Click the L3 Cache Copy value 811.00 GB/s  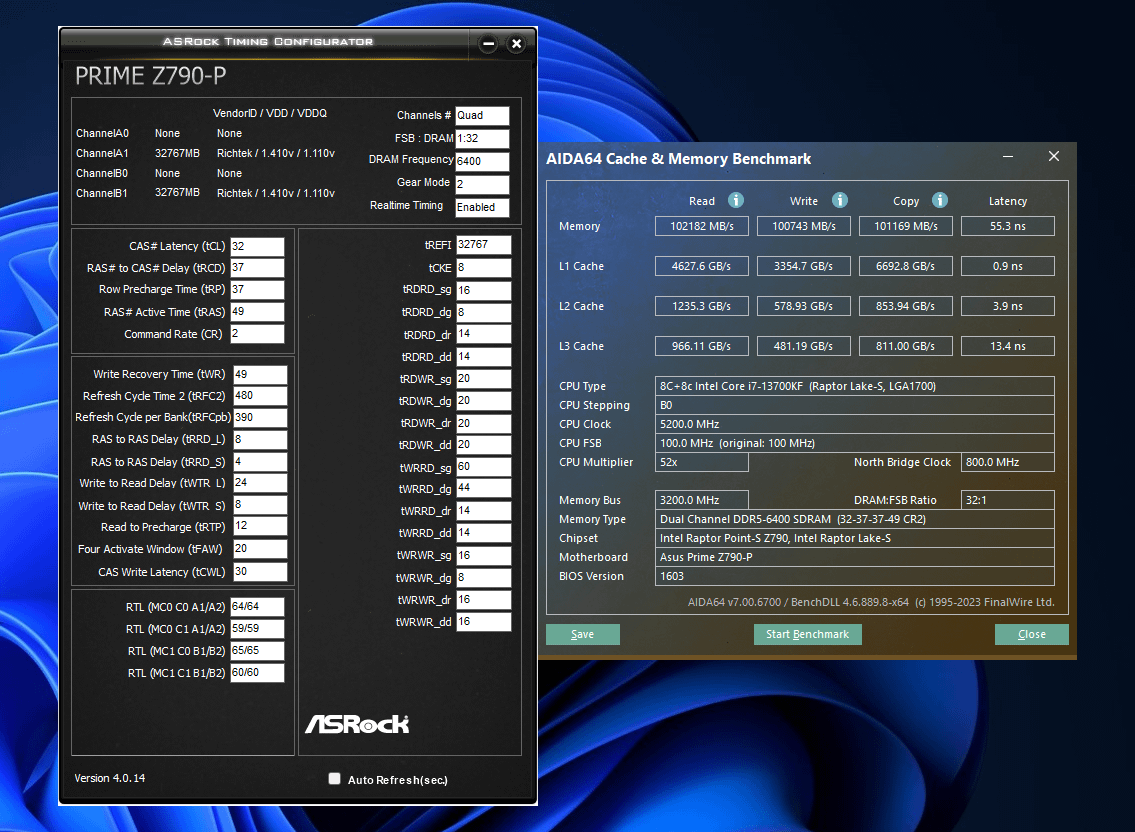coord(906,346)
